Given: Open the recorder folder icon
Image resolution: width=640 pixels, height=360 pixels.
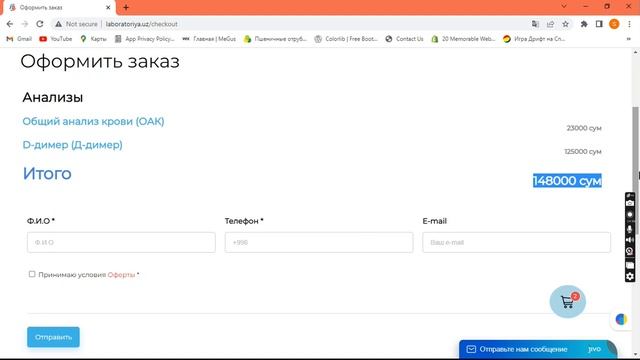Looking at the screenshot, I should tap(630, 265).
